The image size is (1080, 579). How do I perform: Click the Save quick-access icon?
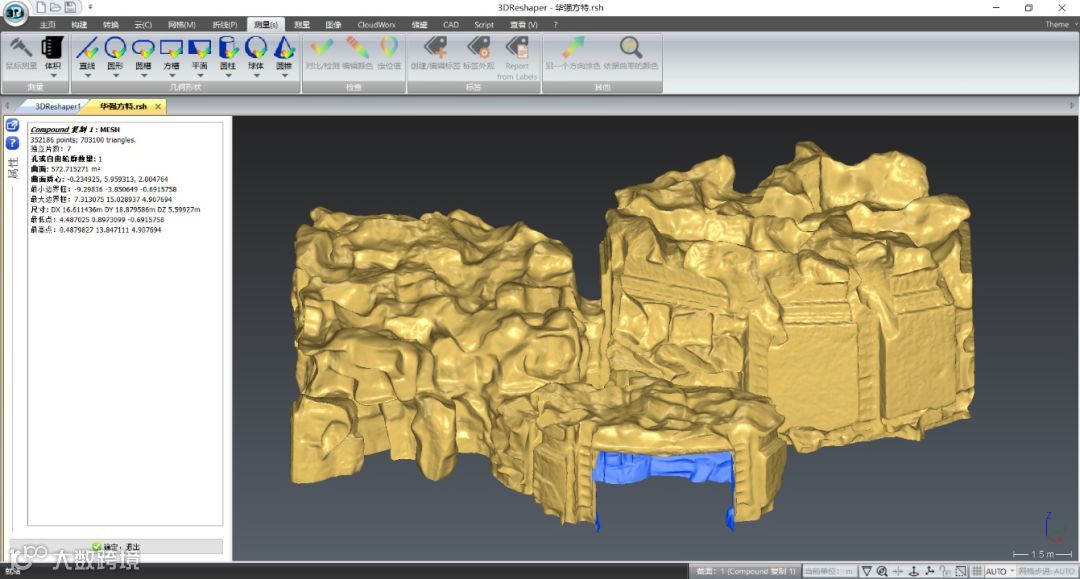(x=70, y=8)
